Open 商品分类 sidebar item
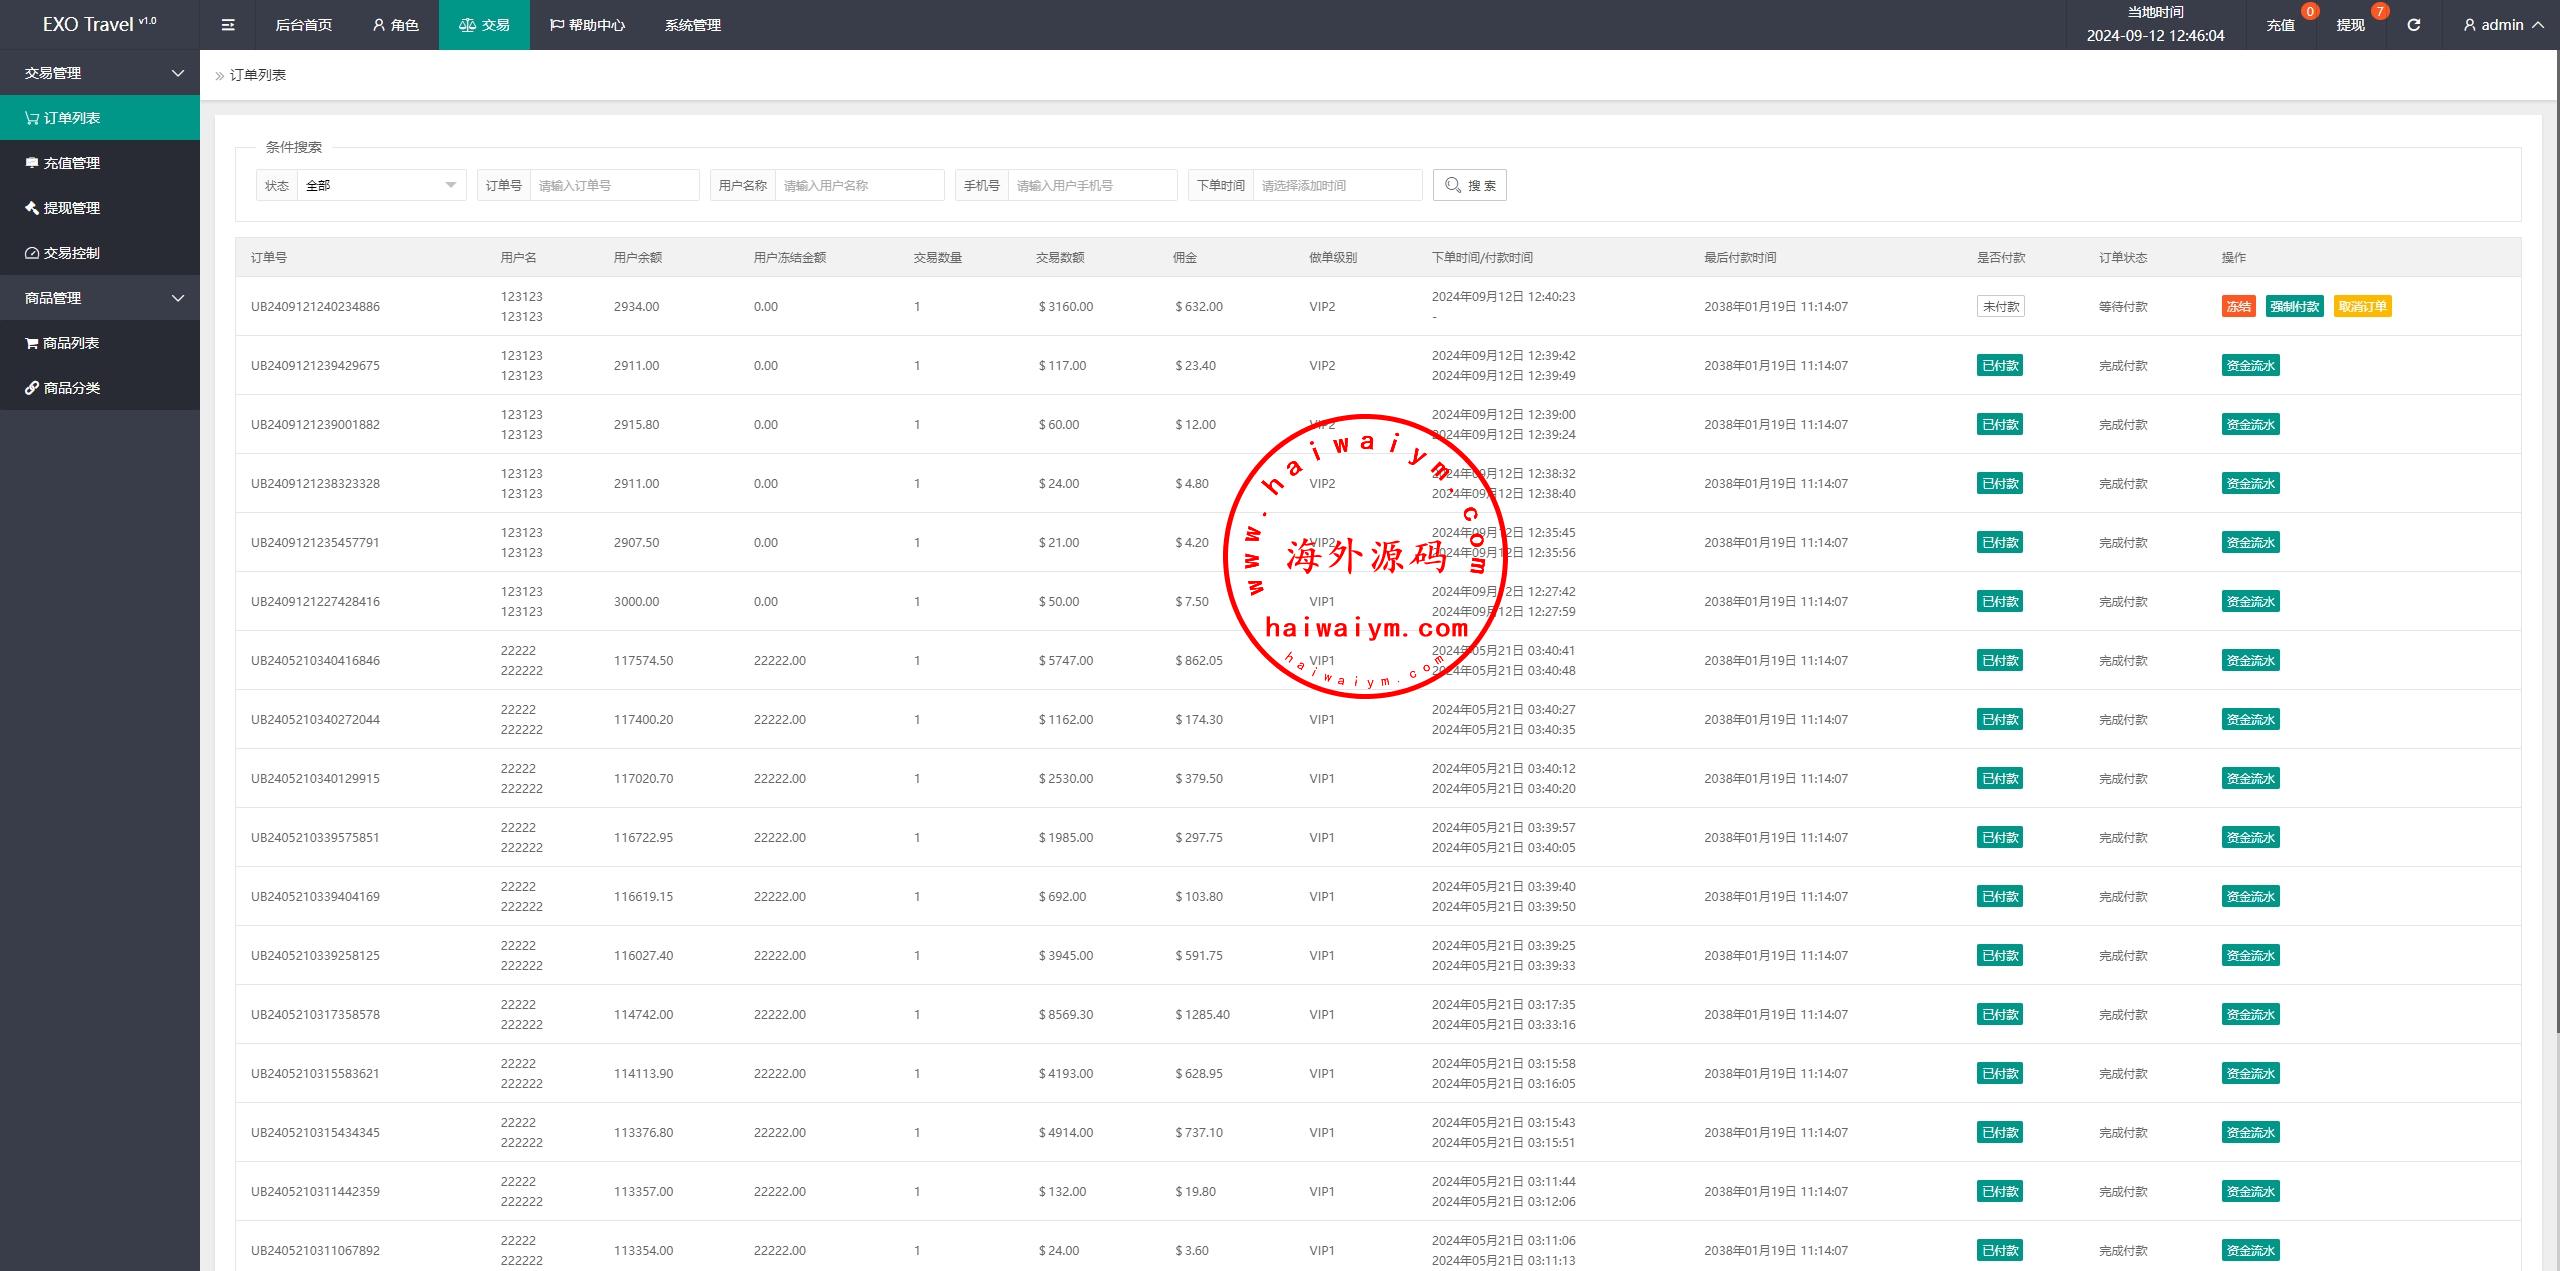Screen dimensions: 2560x1271 [71, 388]
